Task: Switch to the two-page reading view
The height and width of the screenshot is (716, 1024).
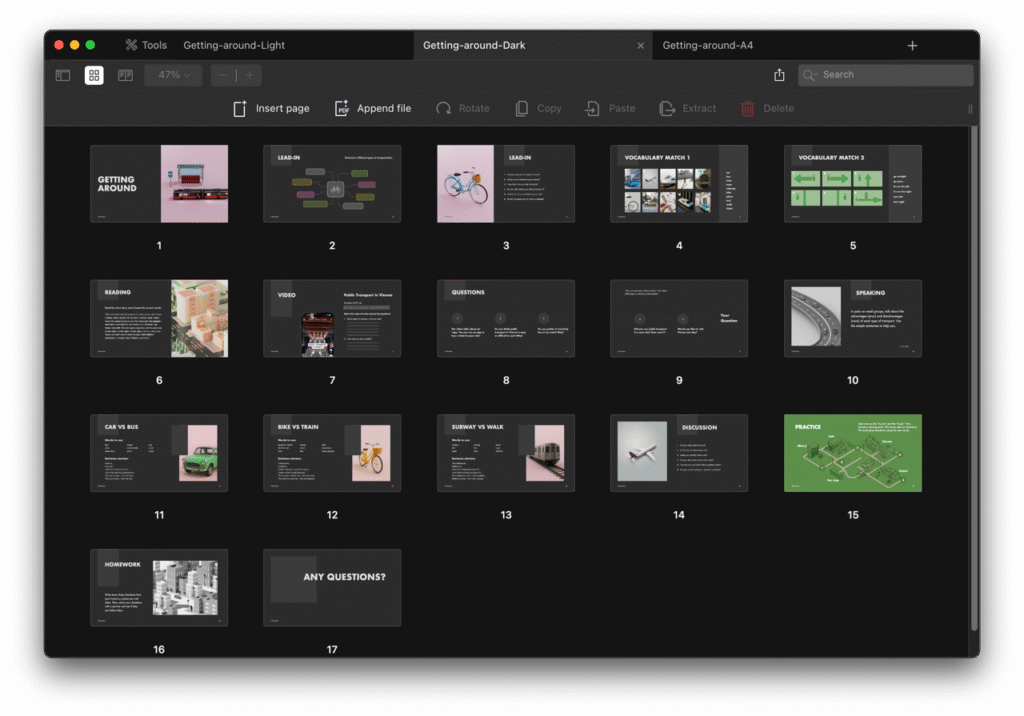Action: [125, 75]
